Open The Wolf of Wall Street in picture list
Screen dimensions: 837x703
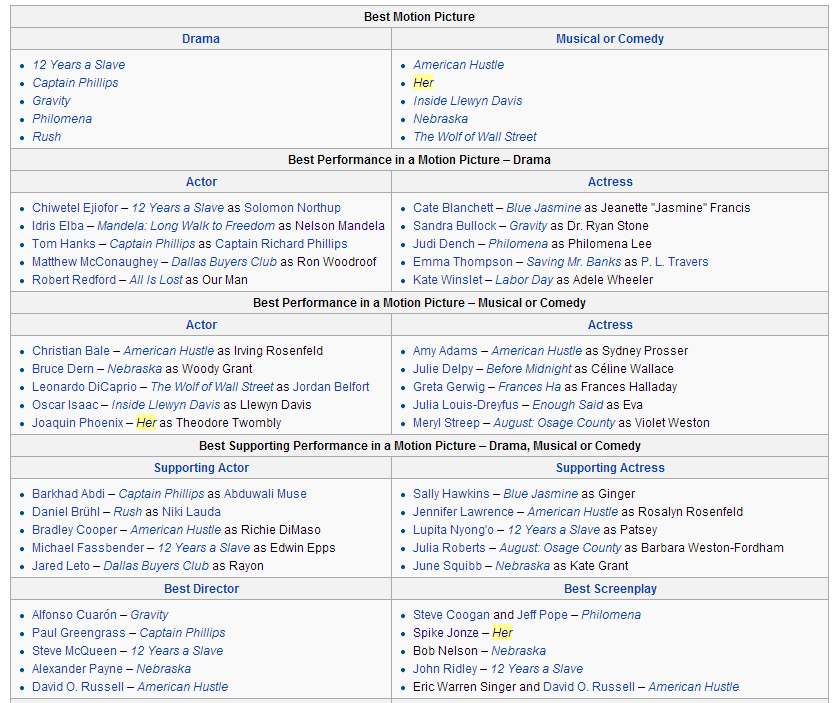[x=475, y=137]
